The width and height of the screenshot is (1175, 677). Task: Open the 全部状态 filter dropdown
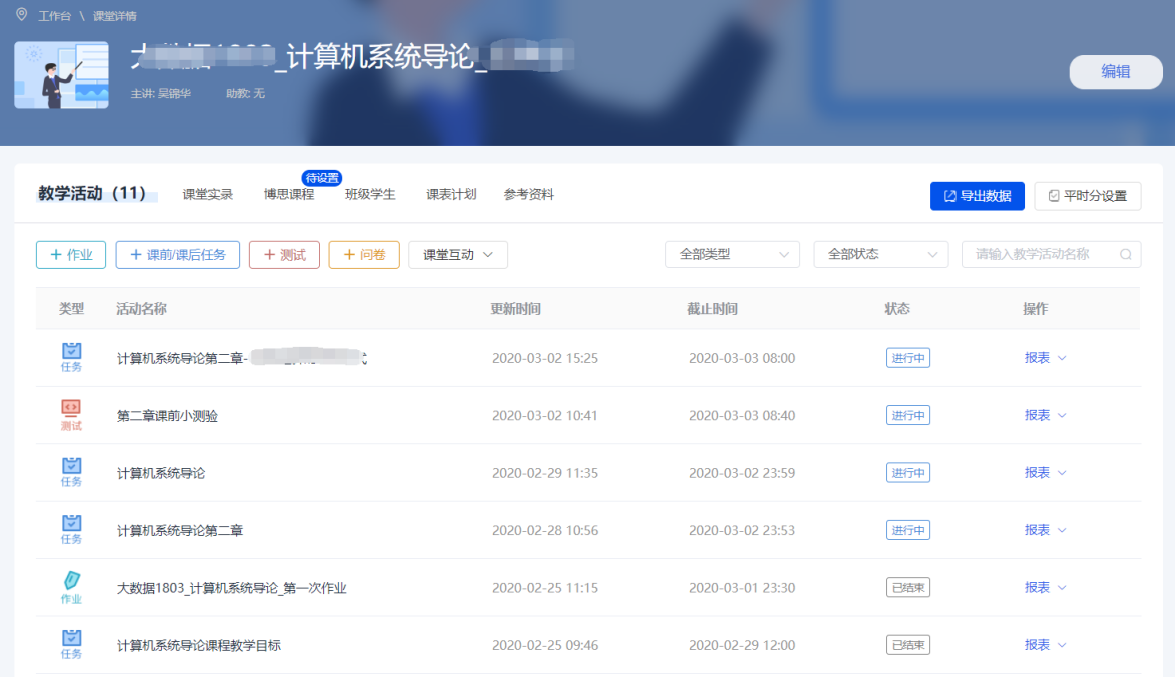880,254
